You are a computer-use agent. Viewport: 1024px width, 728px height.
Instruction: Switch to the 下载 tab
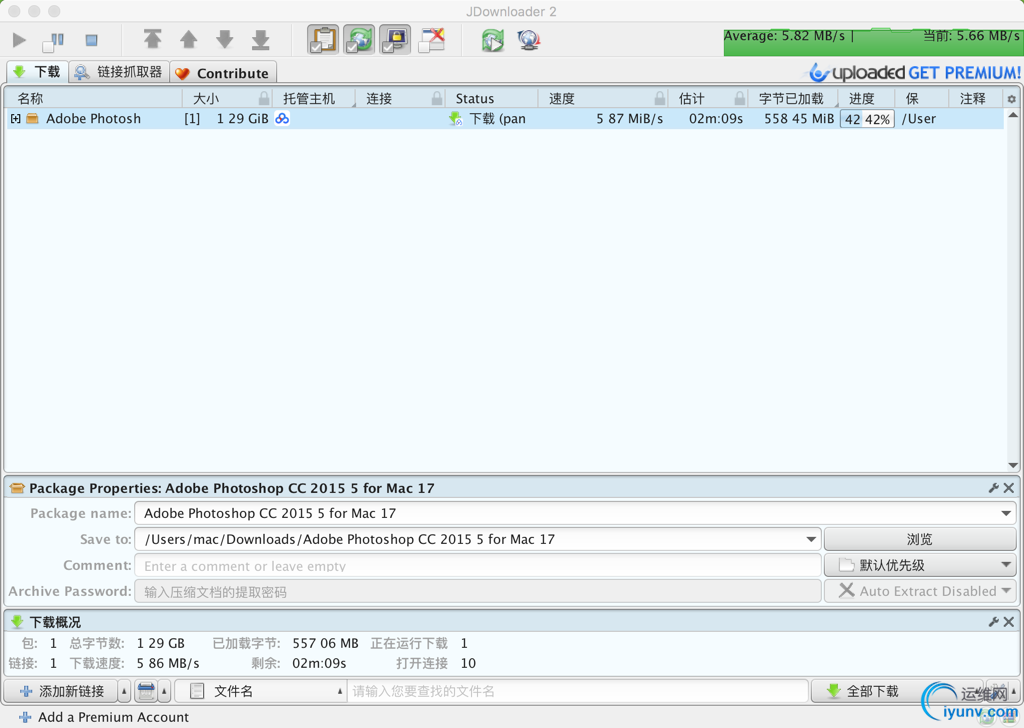(x=37, y=72)
